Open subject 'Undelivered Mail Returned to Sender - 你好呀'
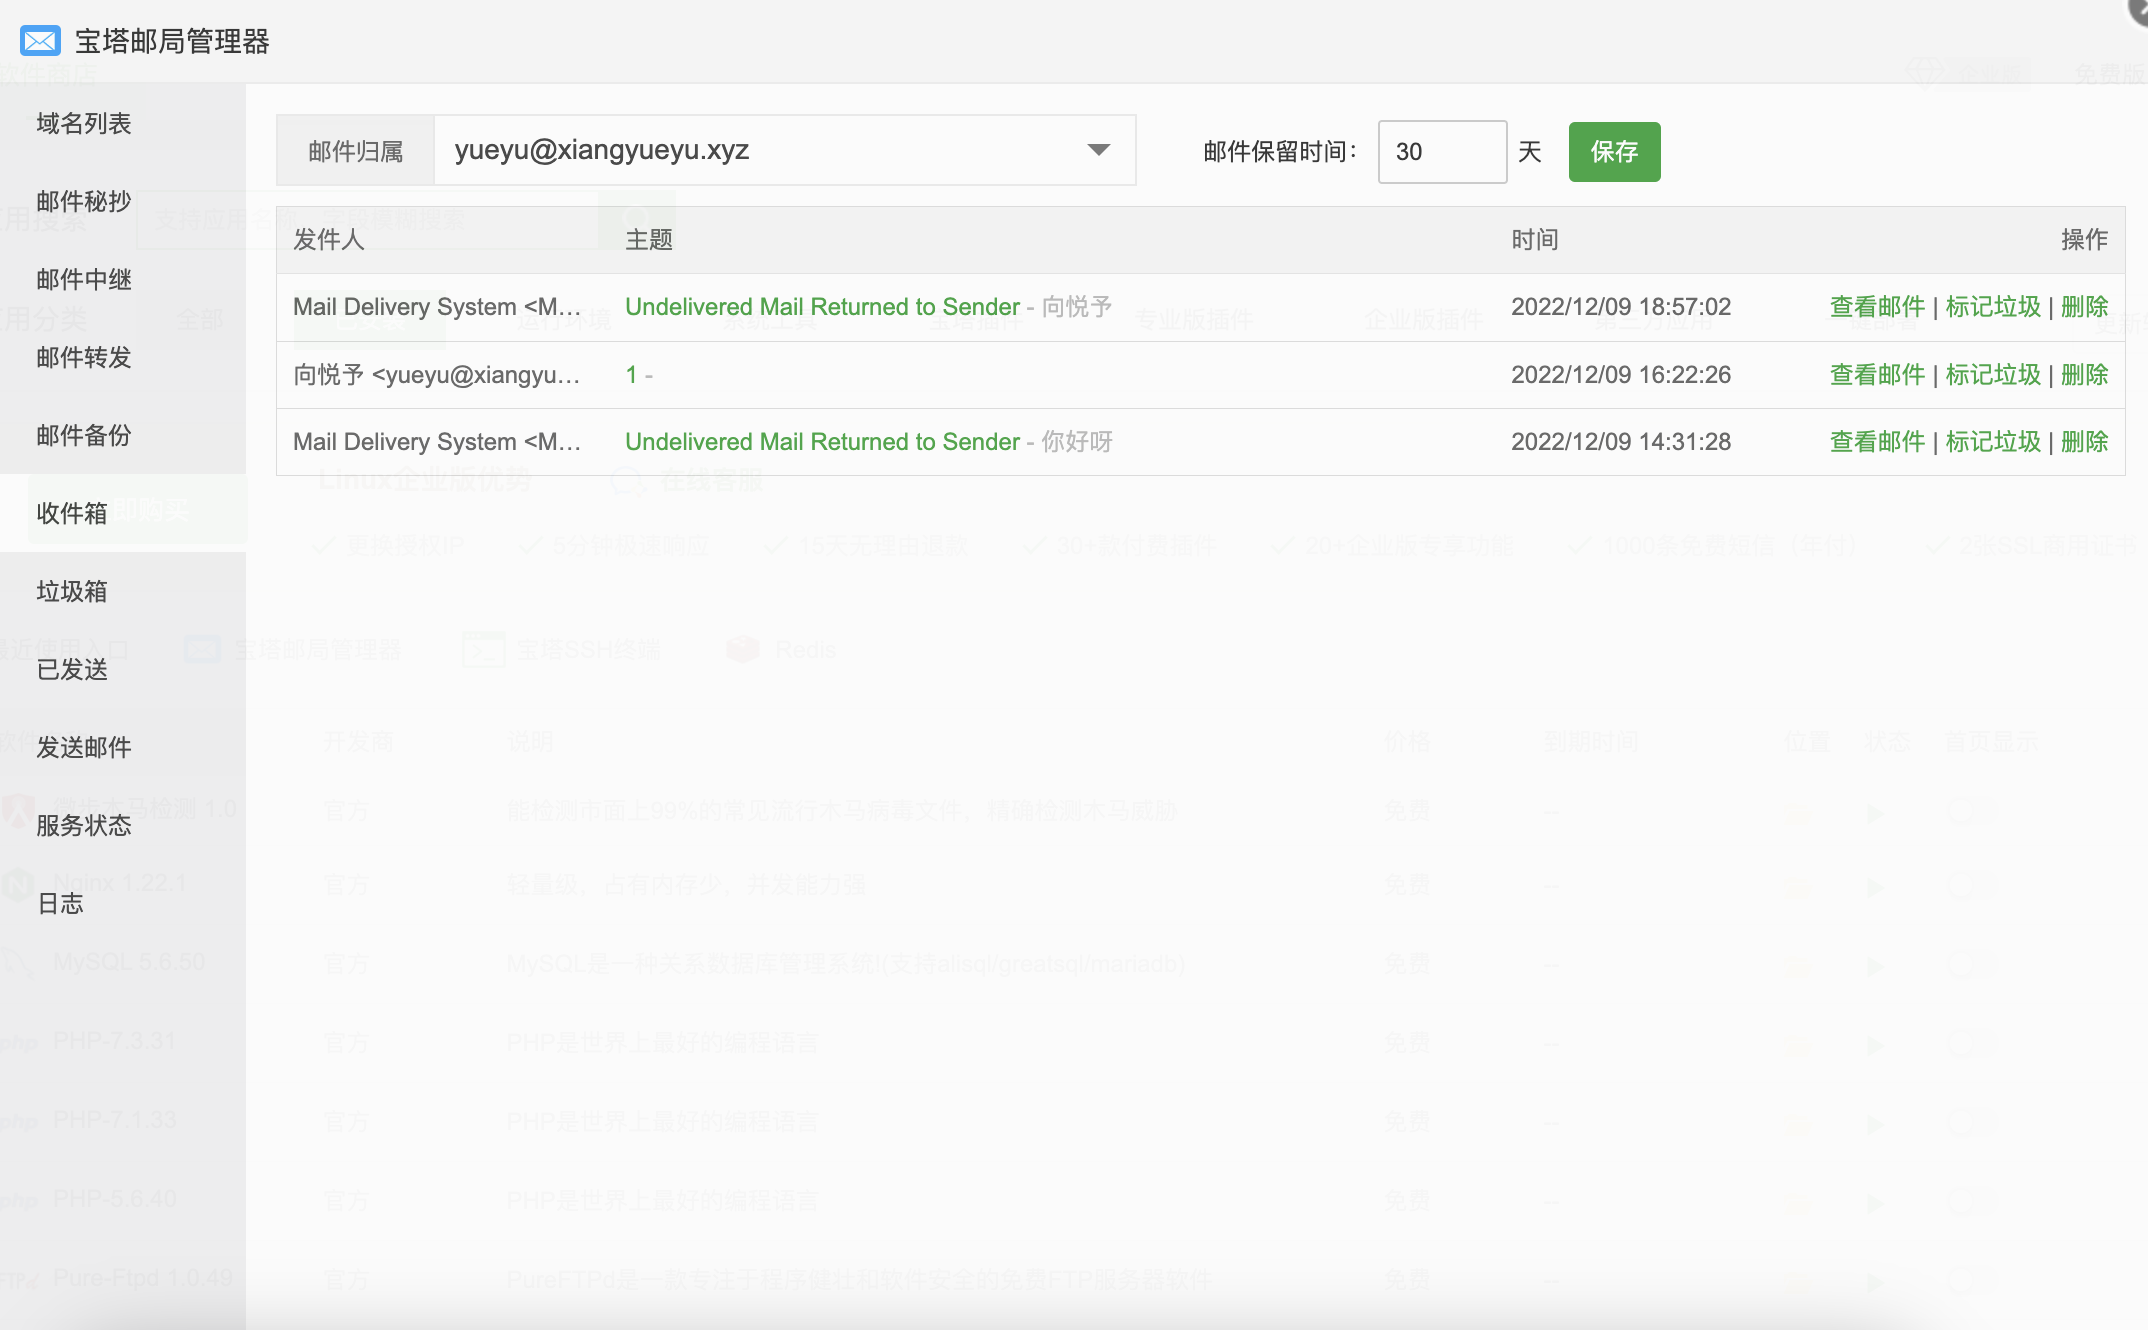 [x=869, y=442]
